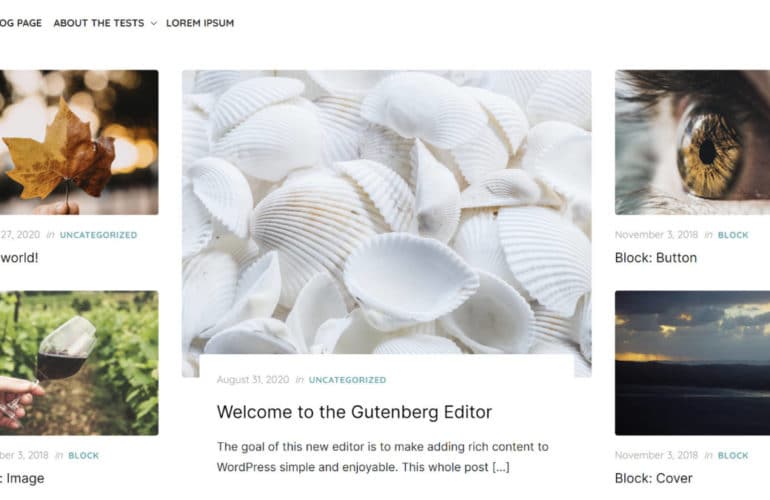770x500 pixels.
Task: Select Uncategorized category under leaf post
Action: [x=98, y=235]
